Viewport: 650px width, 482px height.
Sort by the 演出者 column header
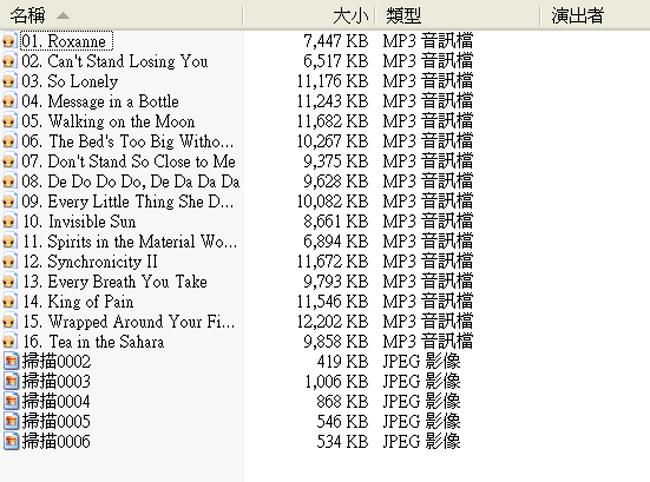point(595,16)
